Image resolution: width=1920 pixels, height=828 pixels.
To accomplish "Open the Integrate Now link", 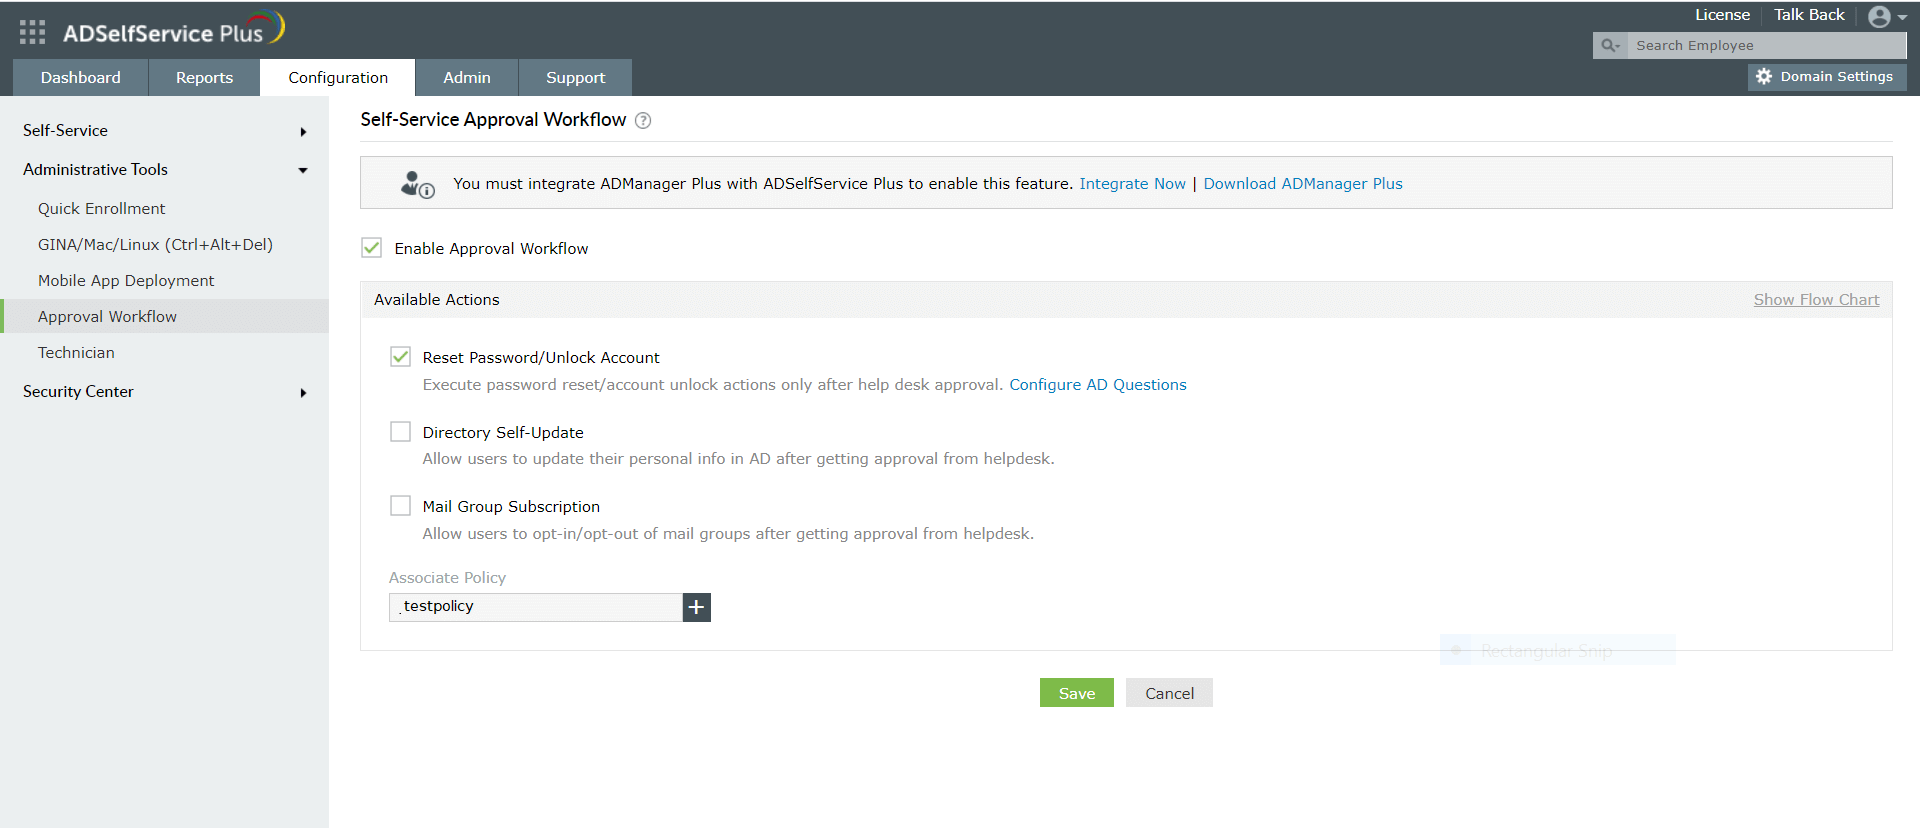I will 1132,184.
